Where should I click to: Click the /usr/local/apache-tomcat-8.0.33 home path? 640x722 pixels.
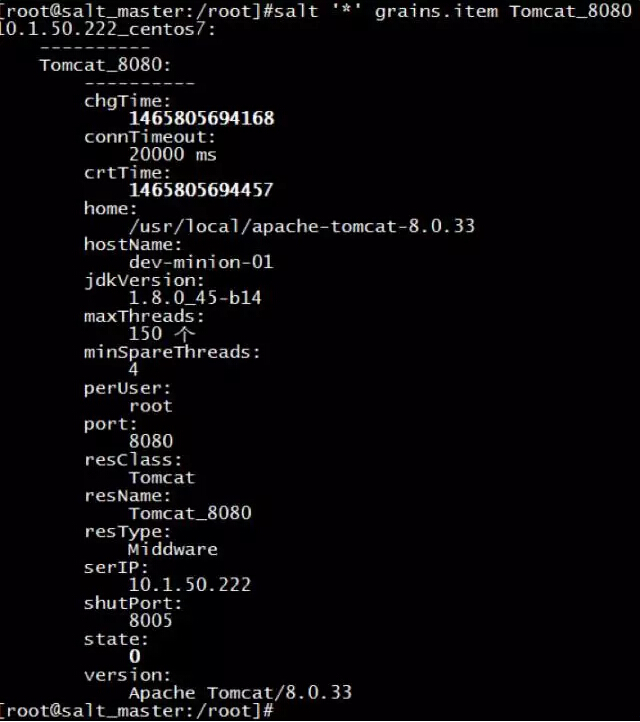tap(302, 226)
